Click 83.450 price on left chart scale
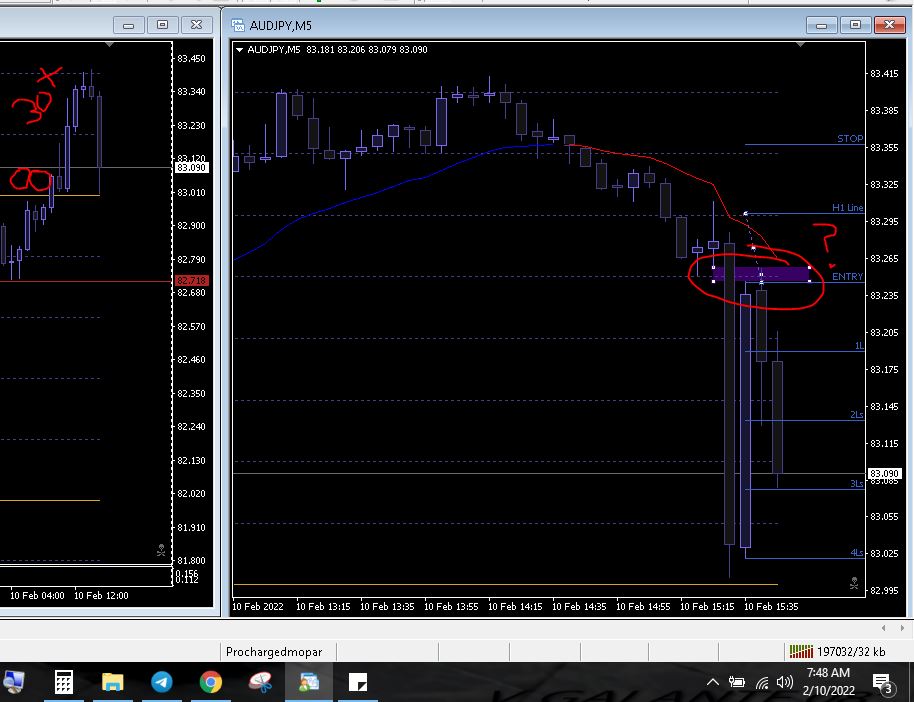The width and height of the screenshot is (914, 702). click(191, 58)
